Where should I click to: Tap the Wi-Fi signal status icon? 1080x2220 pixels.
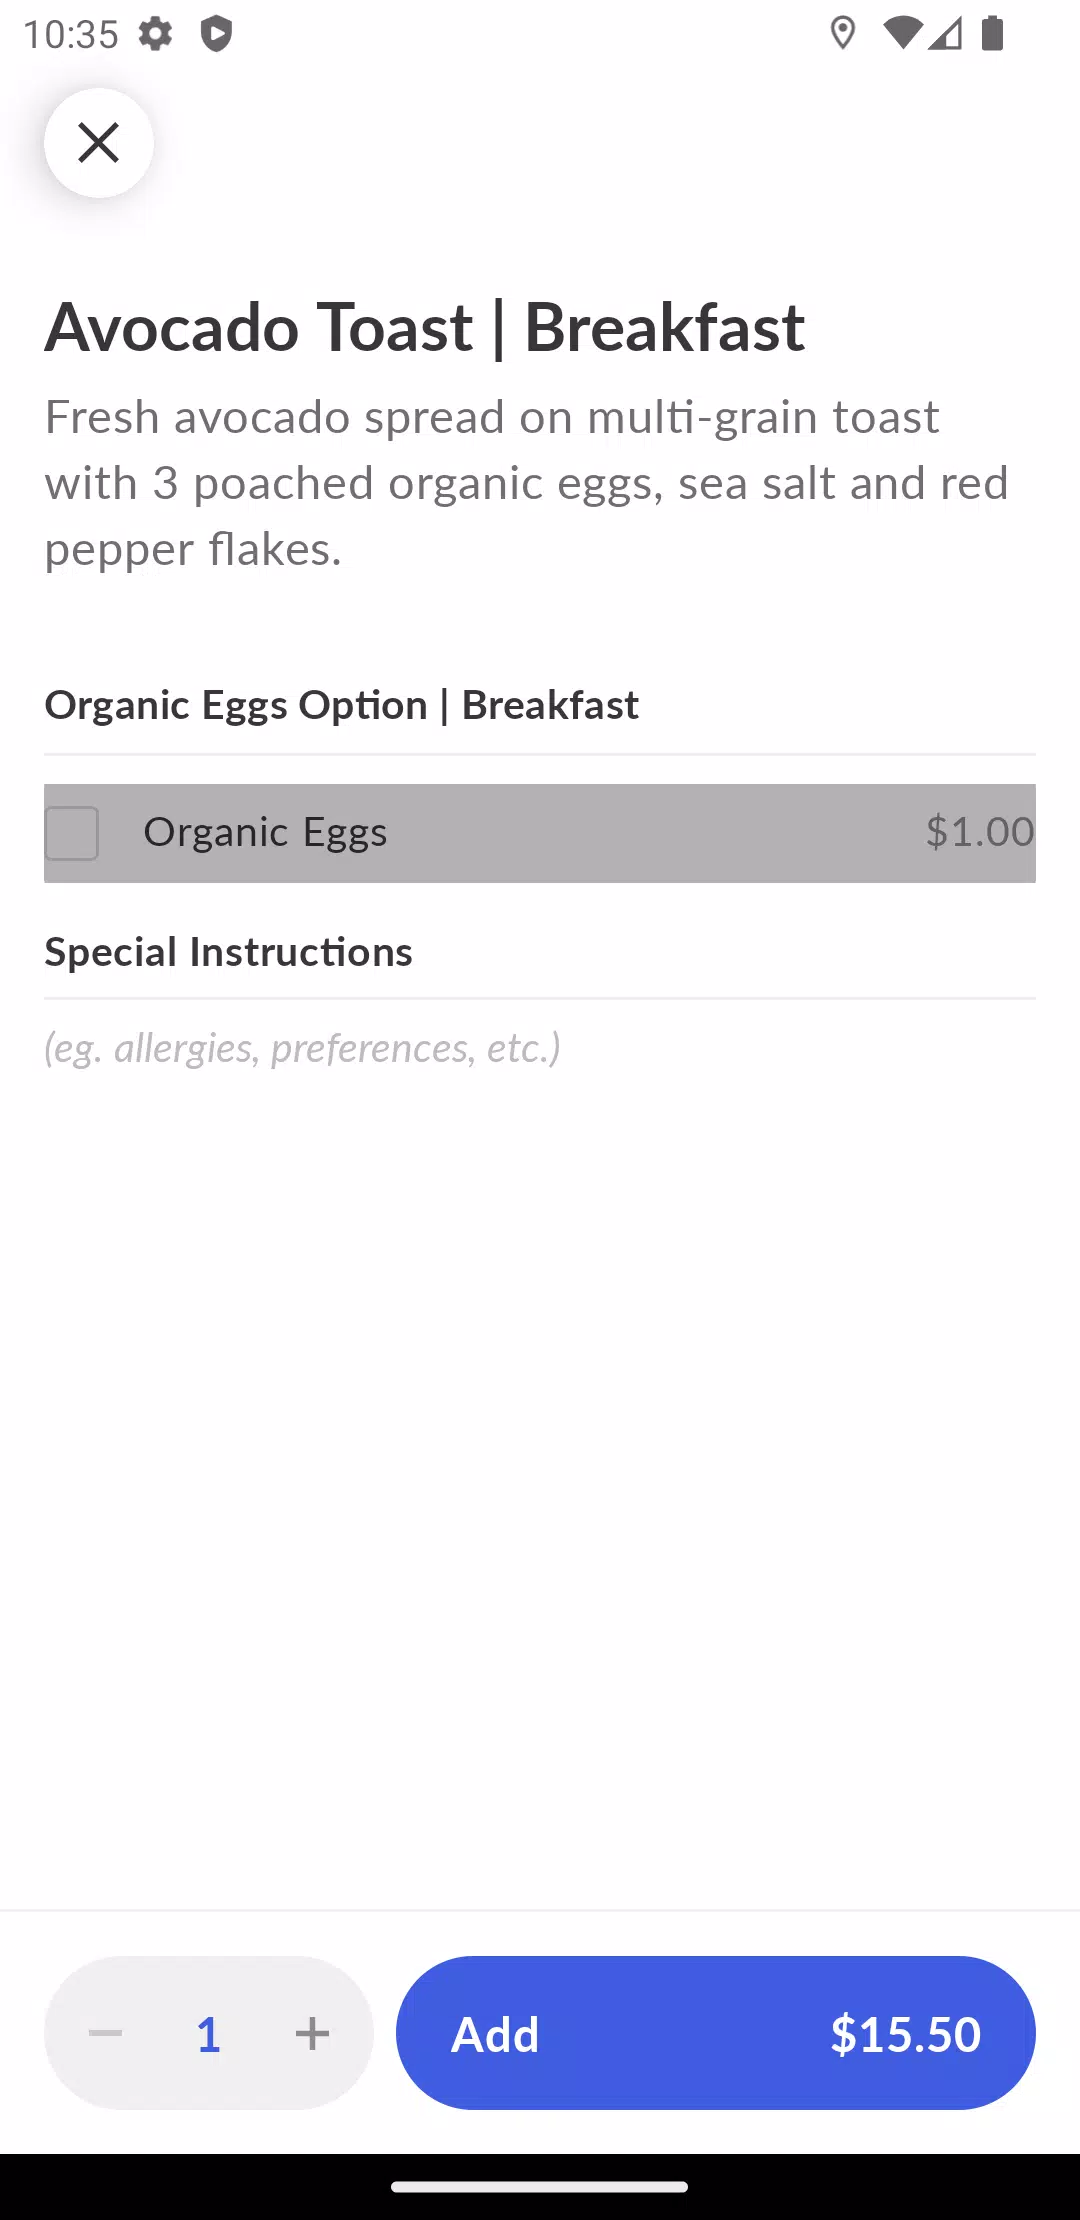(x=903, y=34)
